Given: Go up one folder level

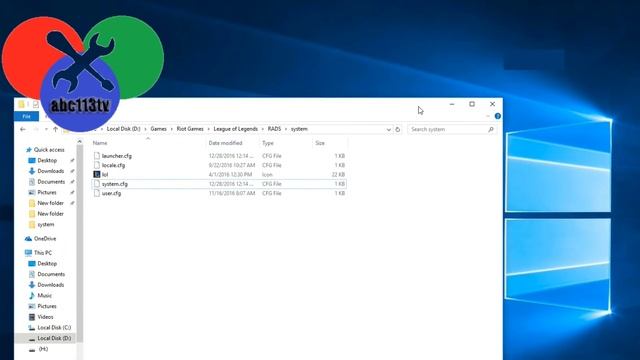Looking at the screenshot, I should (x=55, y=129).
